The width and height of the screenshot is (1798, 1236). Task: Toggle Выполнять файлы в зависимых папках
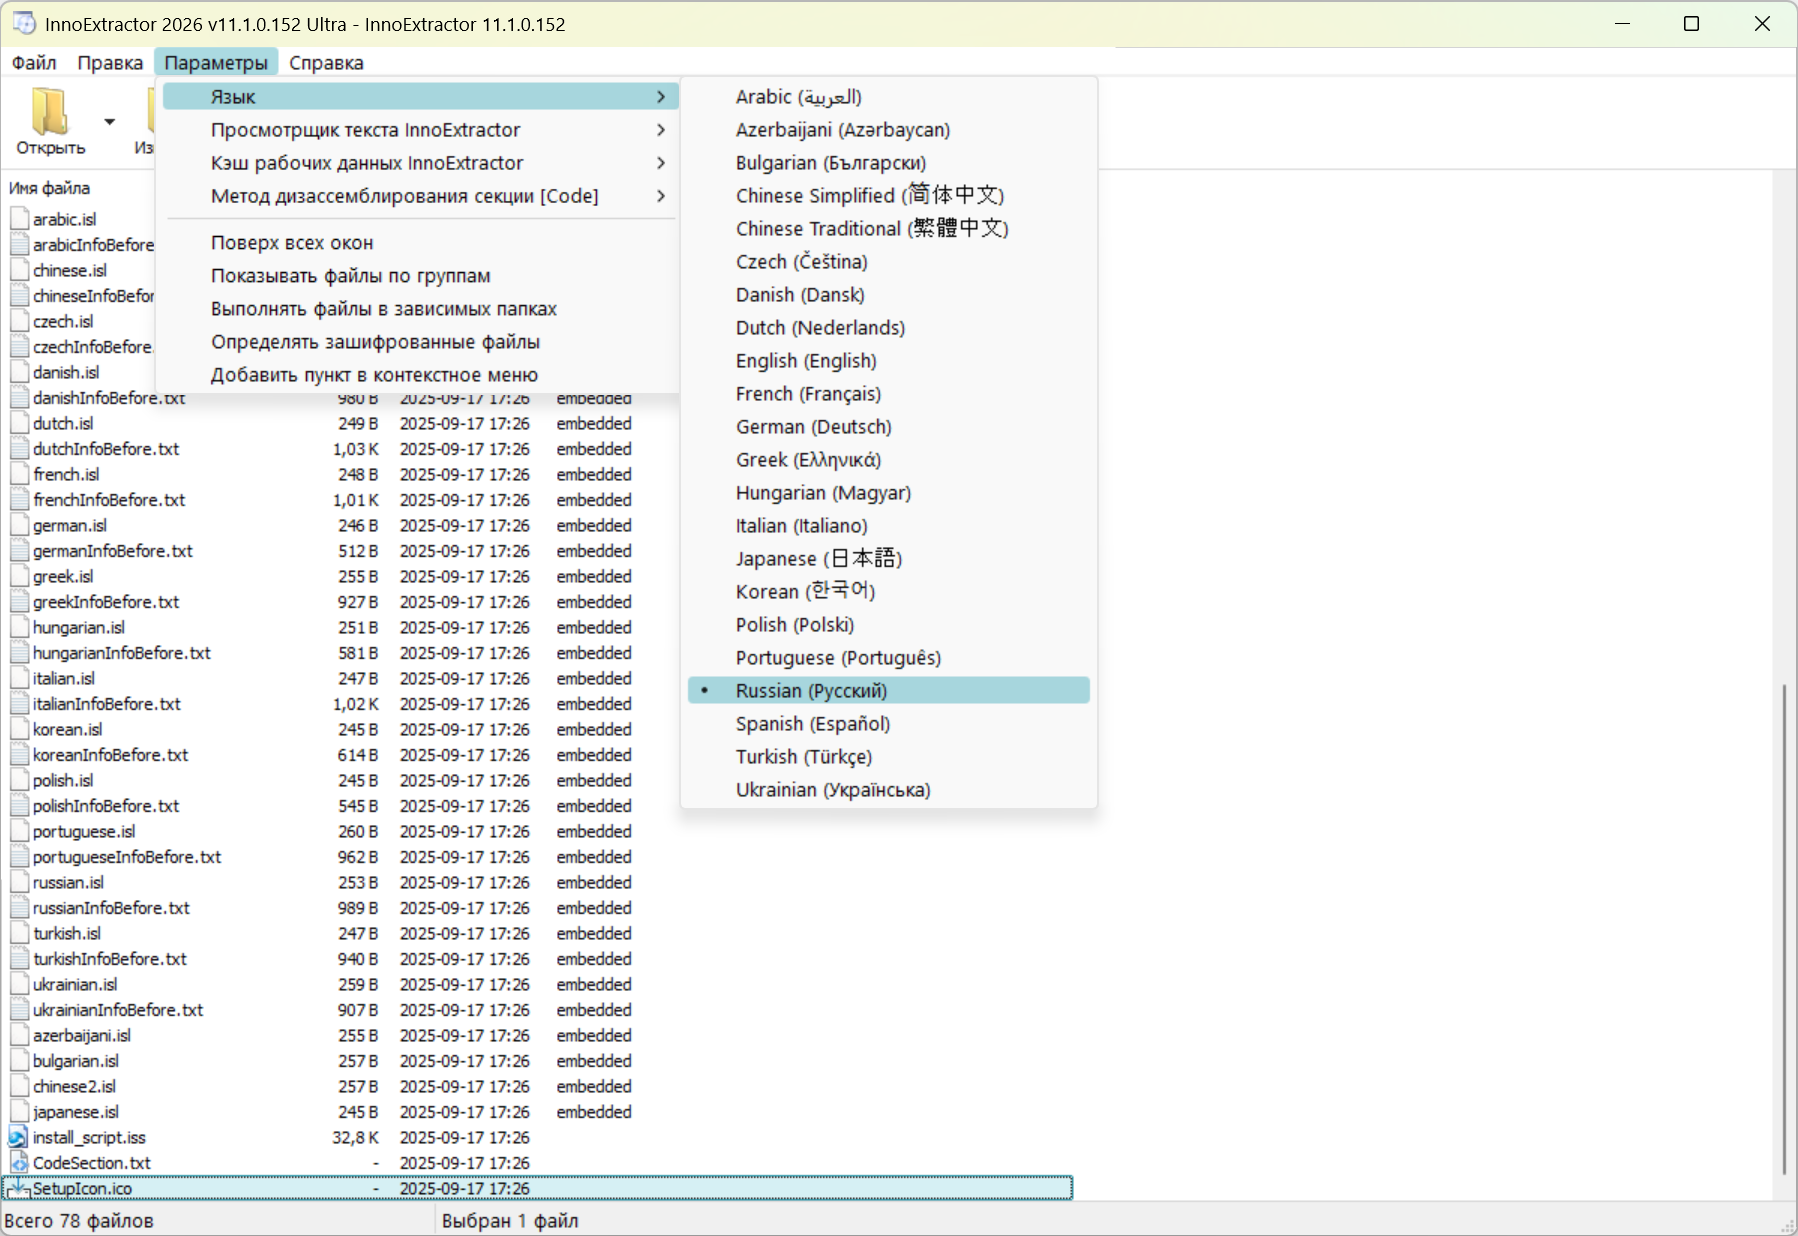click(421, 309)
